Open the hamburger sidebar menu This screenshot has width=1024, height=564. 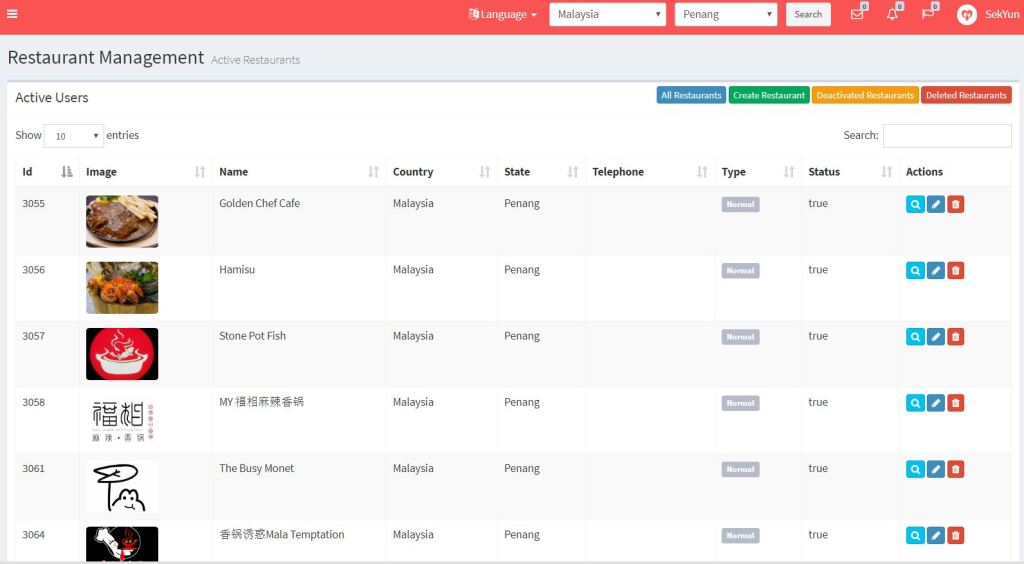tap(12, 14)
